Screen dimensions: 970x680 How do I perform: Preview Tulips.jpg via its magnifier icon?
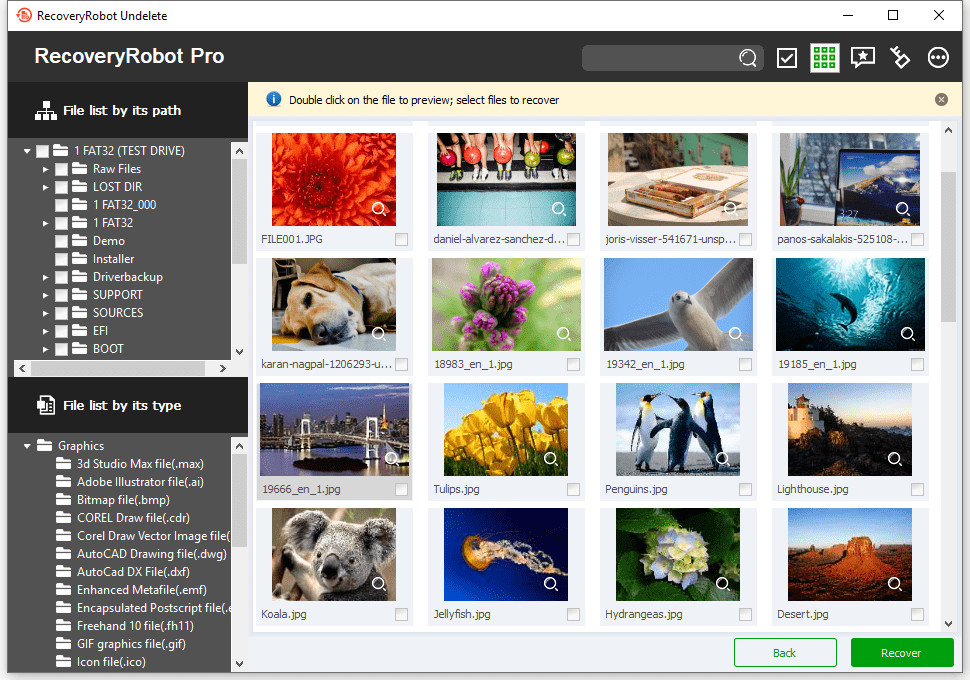click(551, 459)
